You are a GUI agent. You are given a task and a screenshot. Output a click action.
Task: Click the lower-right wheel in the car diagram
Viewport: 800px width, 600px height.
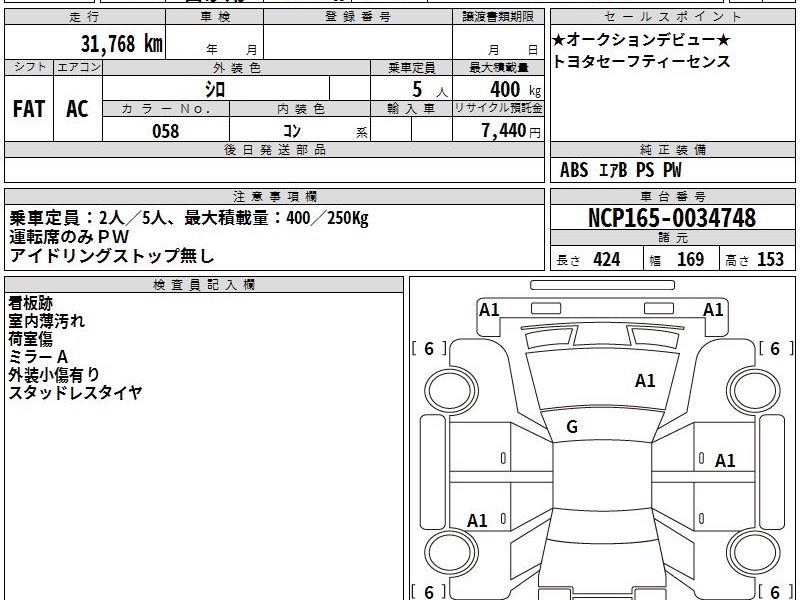(754, 553)
